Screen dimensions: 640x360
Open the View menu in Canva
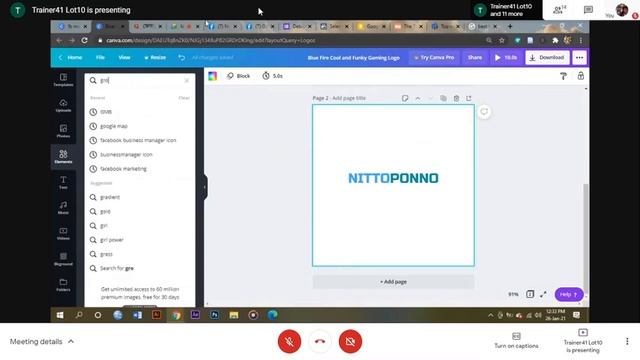(124, 58)
